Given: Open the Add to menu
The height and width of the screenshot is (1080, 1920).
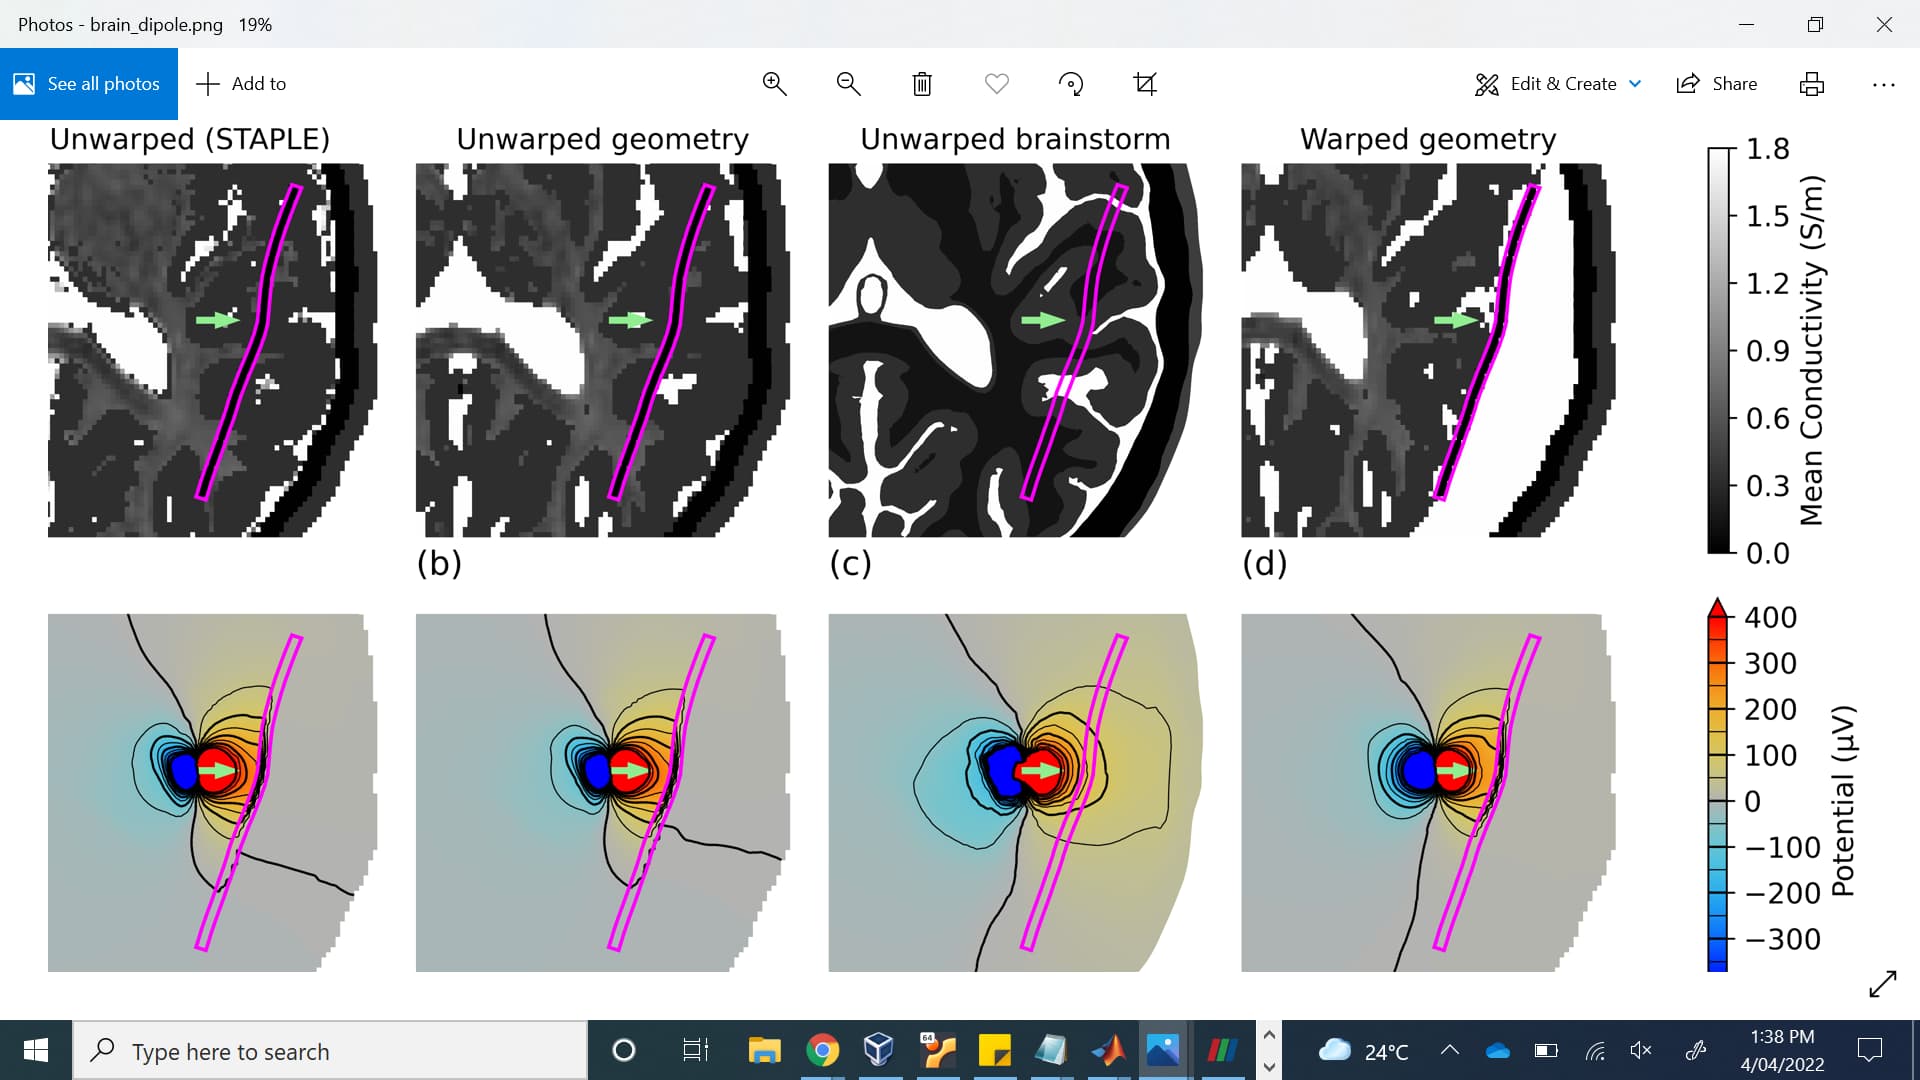Looking at the screenshot, I should tap(241, 84).
